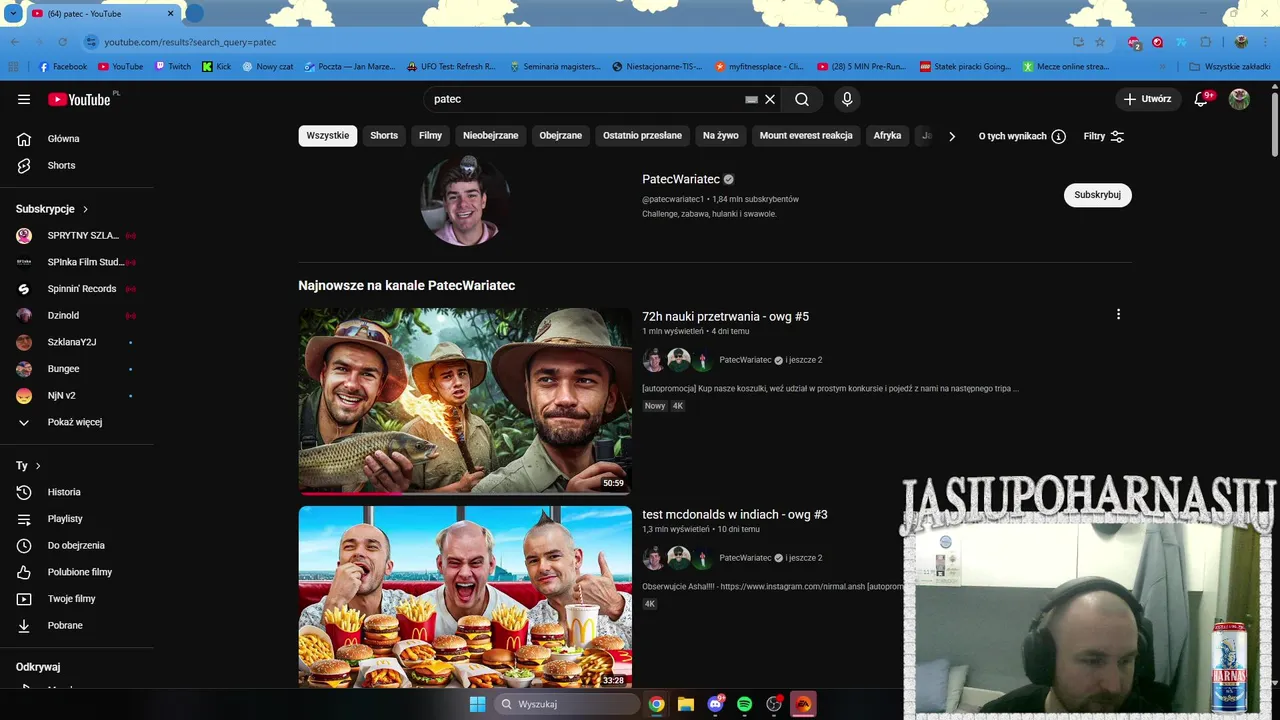Open the Facebook bookmark
Screen dimensions: 1280x720
[63, 67]
